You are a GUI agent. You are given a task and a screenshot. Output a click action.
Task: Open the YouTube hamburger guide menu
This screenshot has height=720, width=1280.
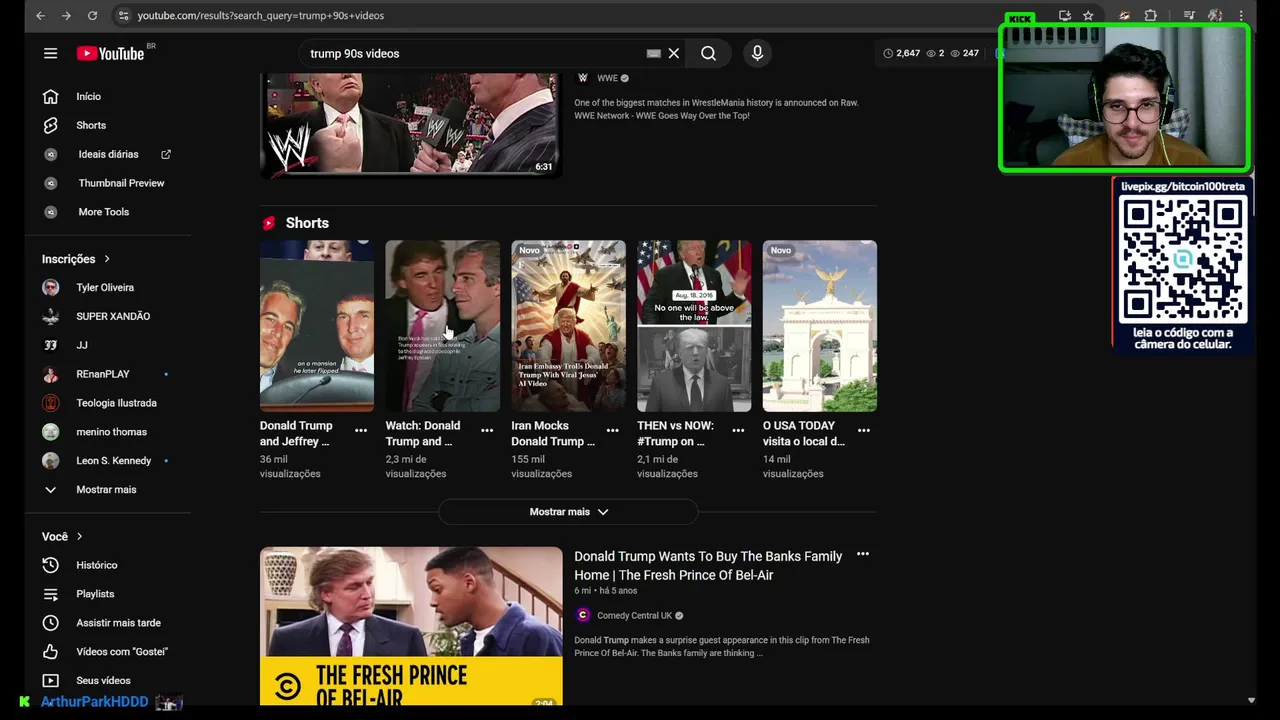pyautogui.click(x=50, y=53)
